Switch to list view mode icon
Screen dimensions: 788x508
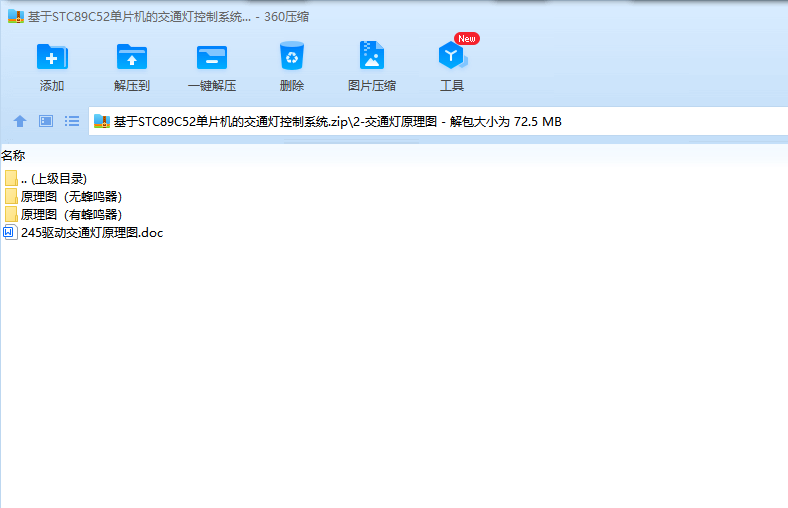[72, 121]
